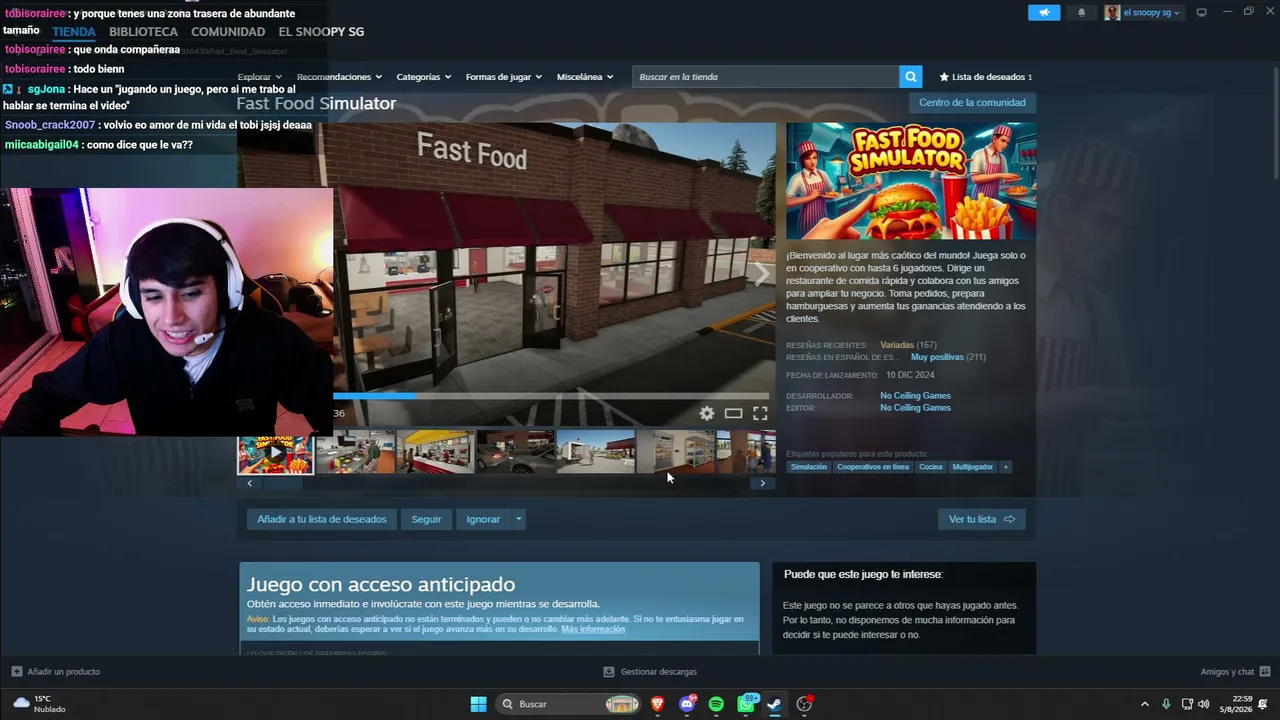
Task: Click Gestionar descargas in bottom bar
Action: [651, 672]
